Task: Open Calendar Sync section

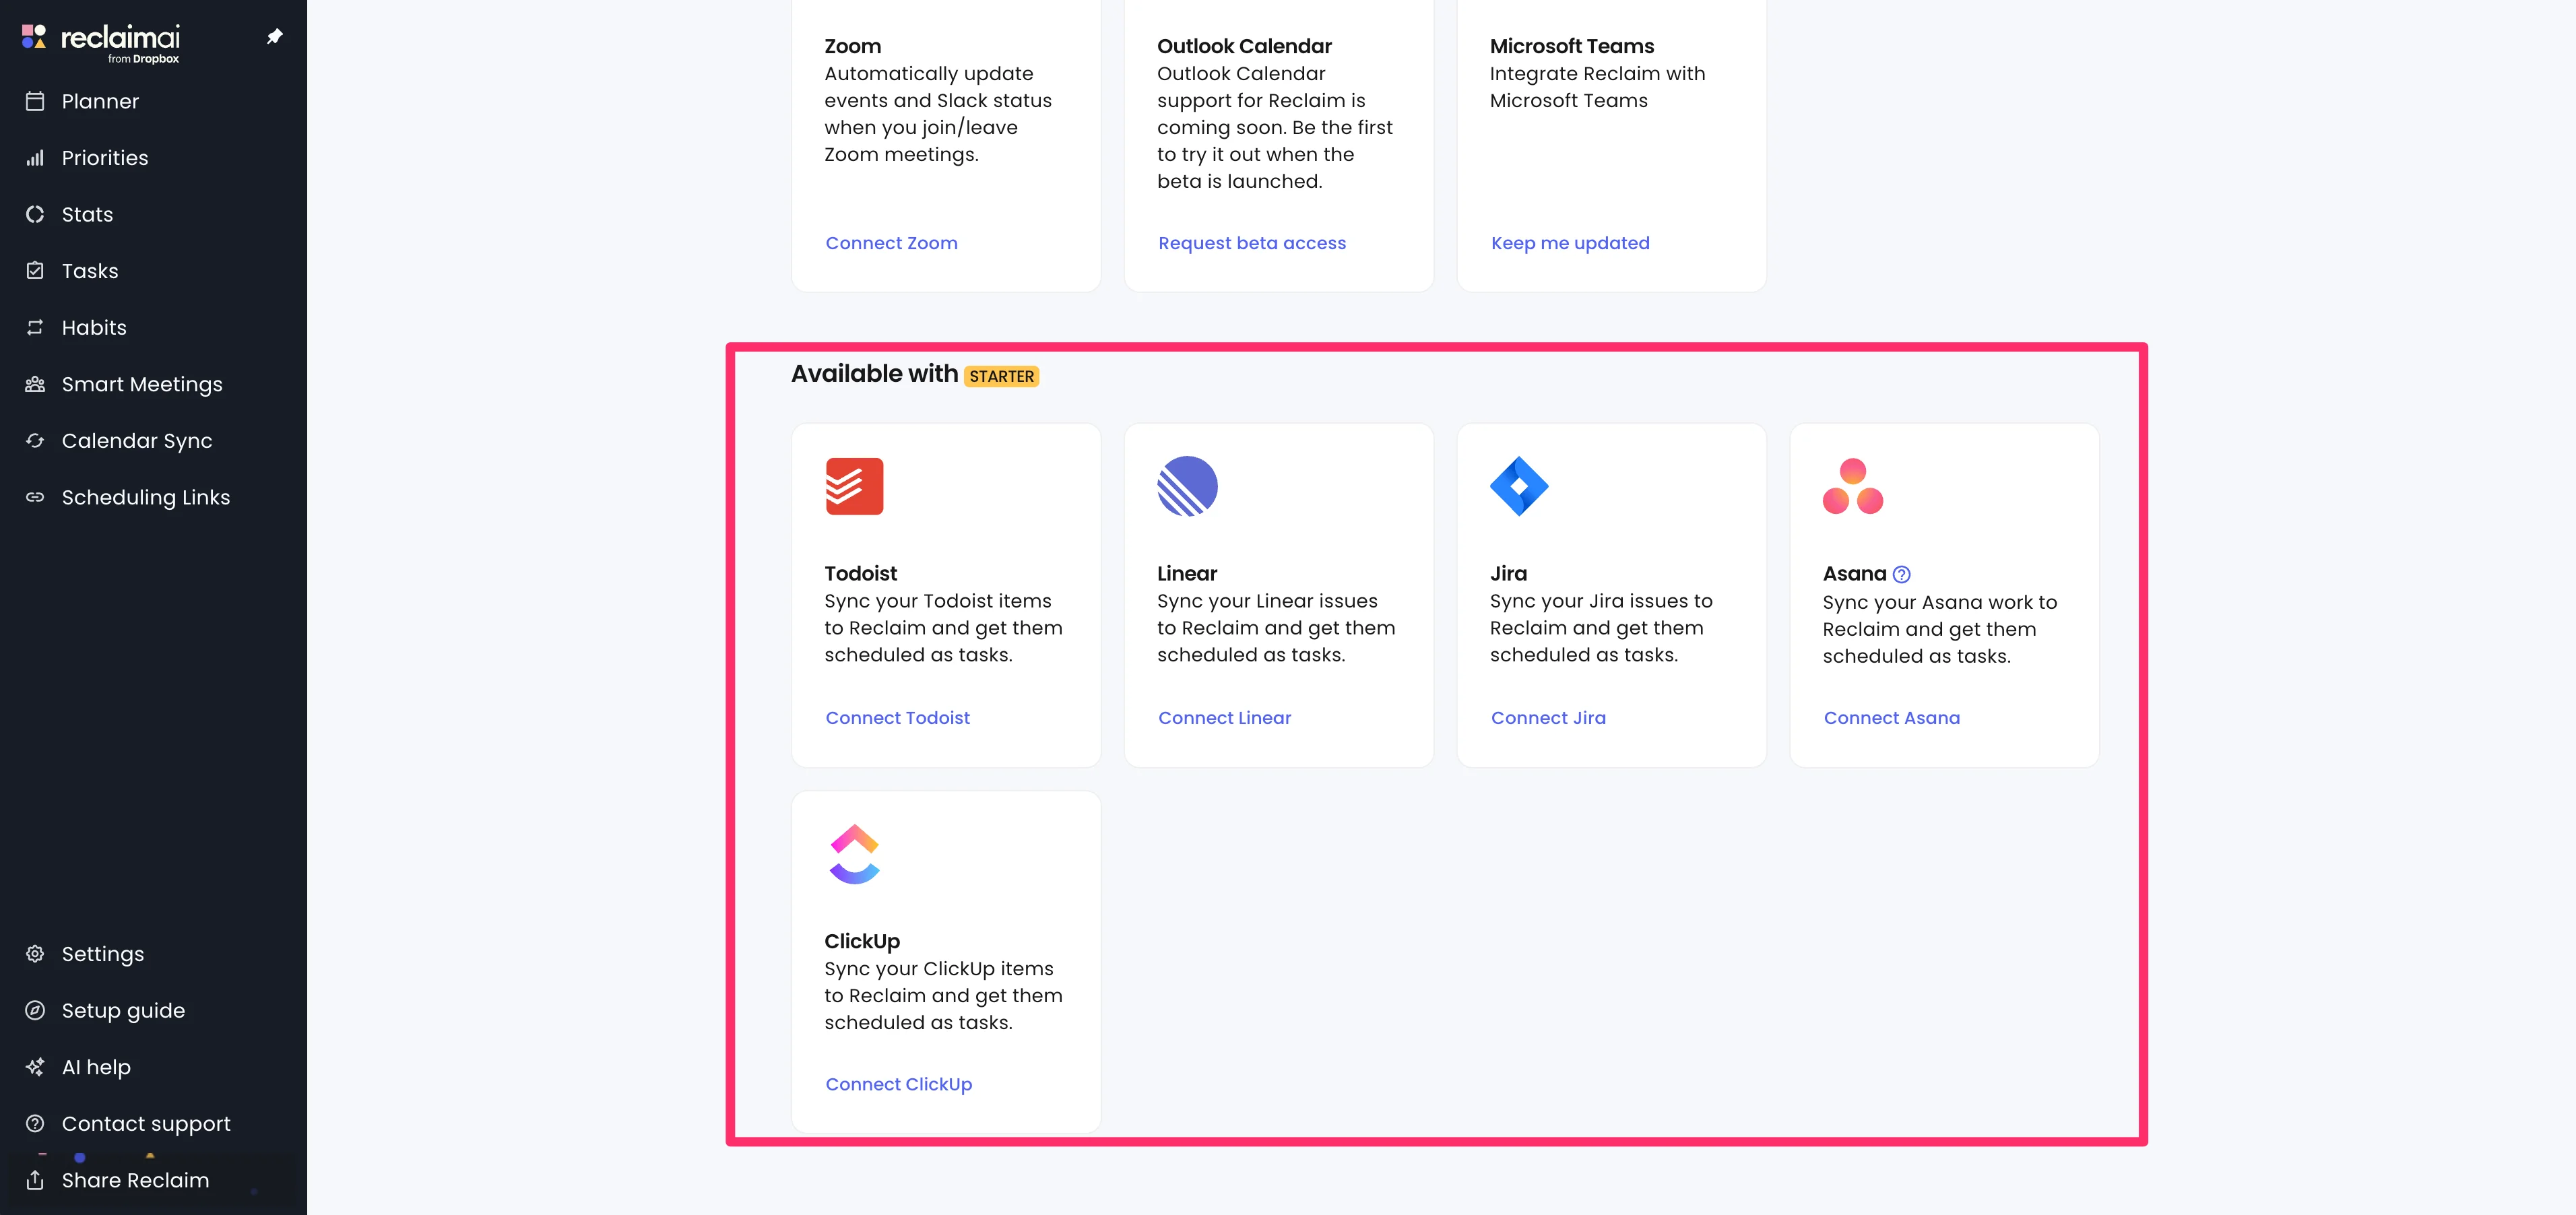Action: [x=137, y=441]
